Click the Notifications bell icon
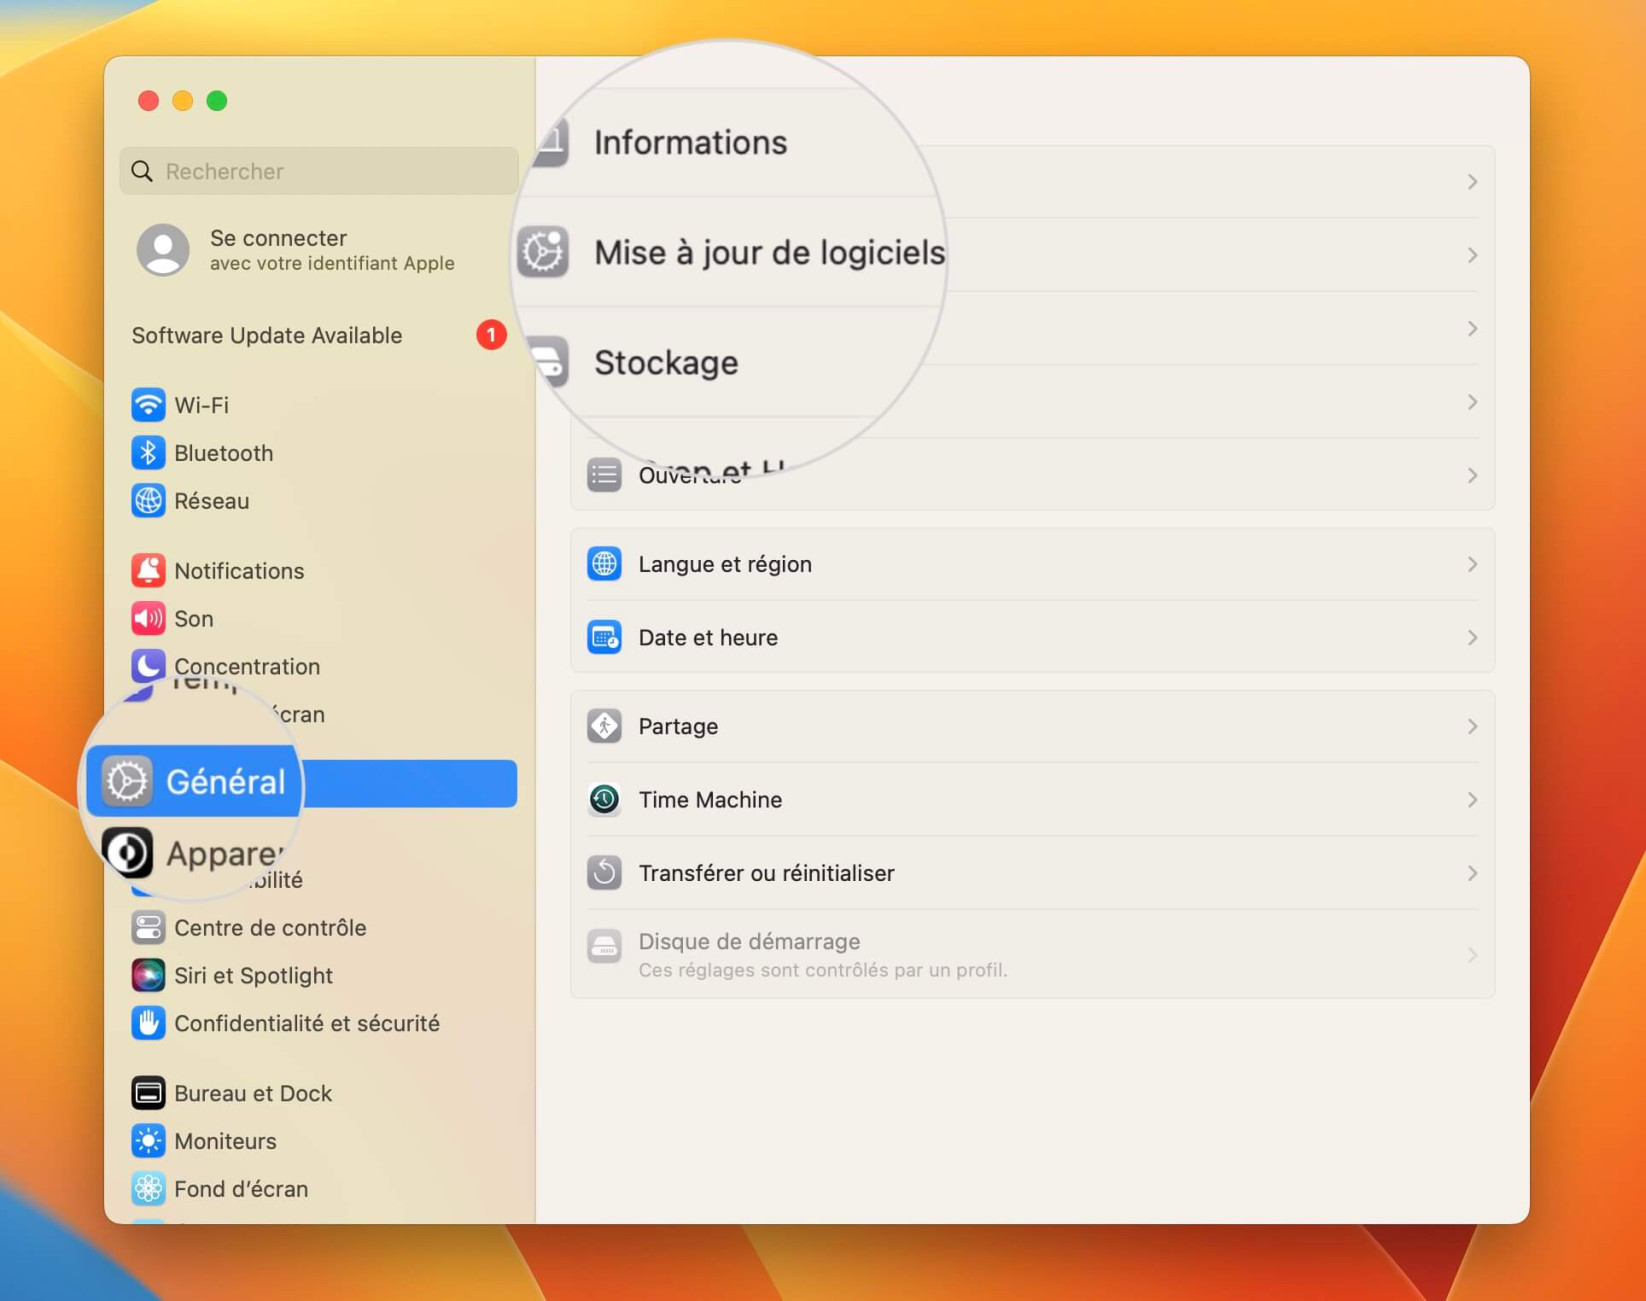Viewport: 1646px width, 1301px height. [x=148, y=571]
